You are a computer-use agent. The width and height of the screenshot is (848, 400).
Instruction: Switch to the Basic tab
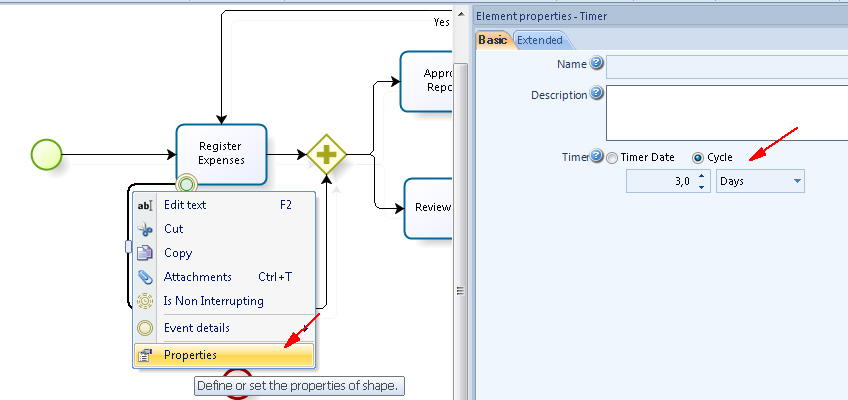[493, 40]
